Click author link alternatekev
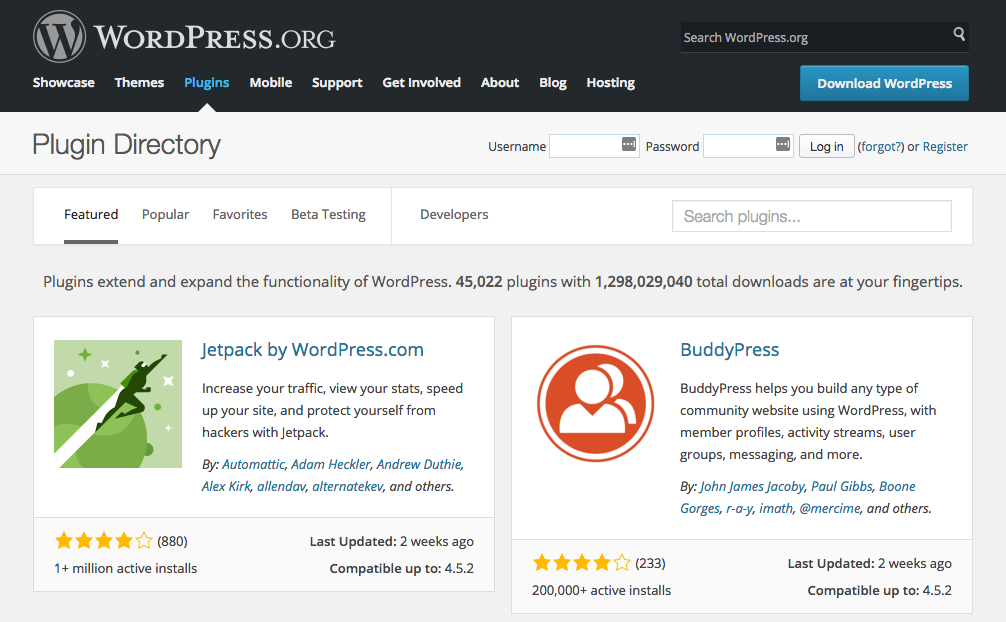The height and width of the screenshot is (622, 1006). 348,486
